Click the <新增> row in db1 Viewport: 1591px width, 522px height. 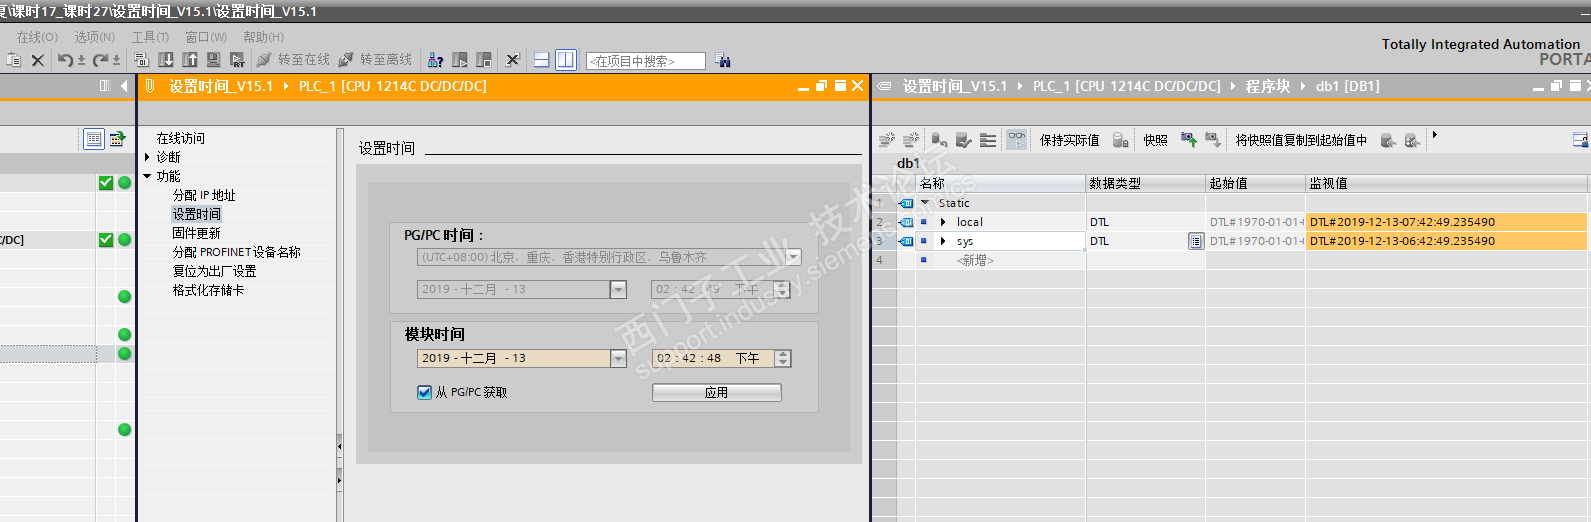[975, 260]
